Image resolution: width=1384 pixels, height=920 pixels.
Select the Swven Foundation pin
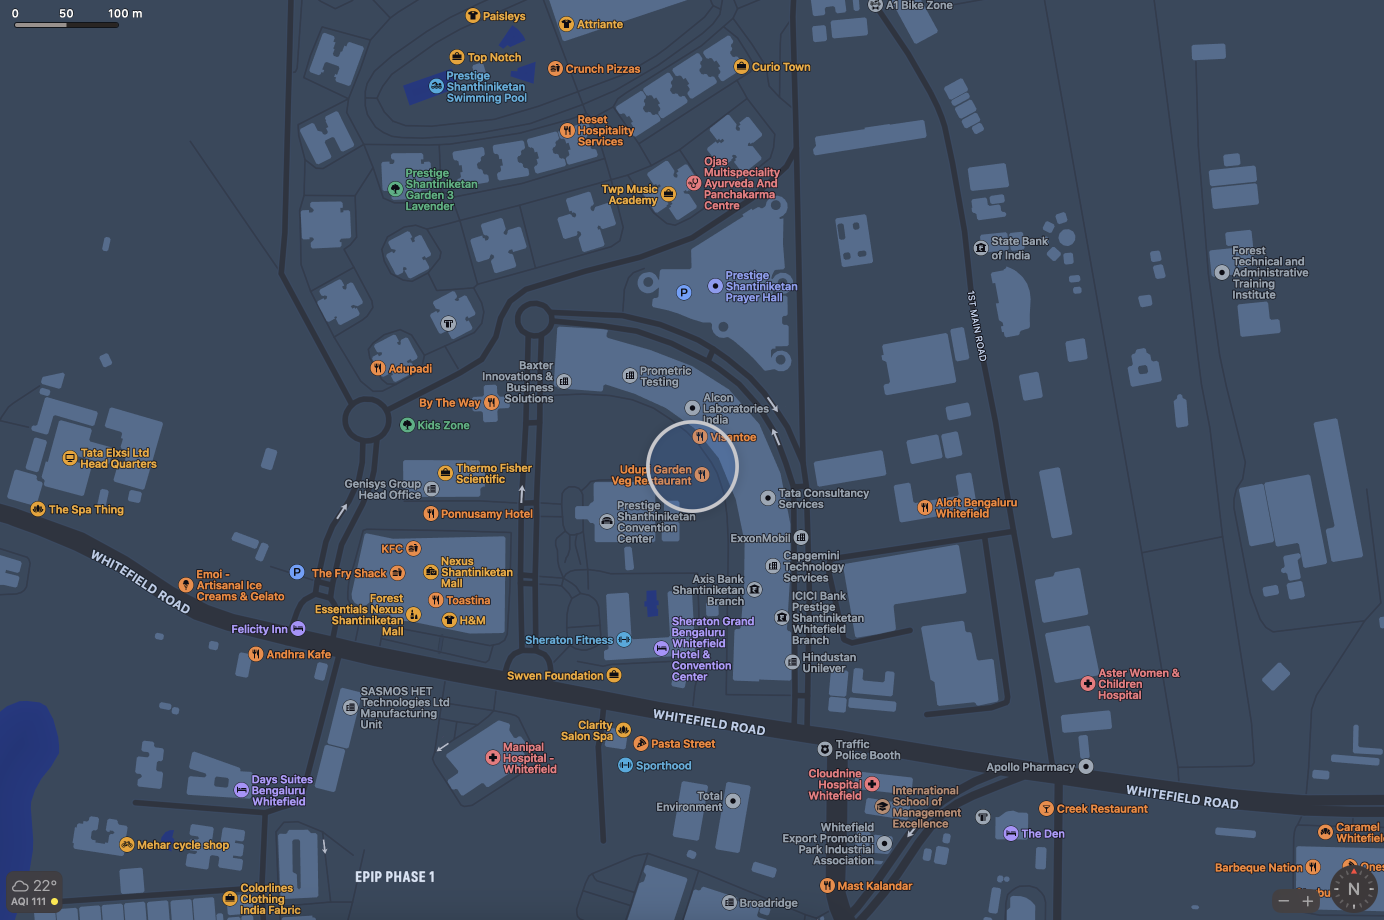(614, 675)
